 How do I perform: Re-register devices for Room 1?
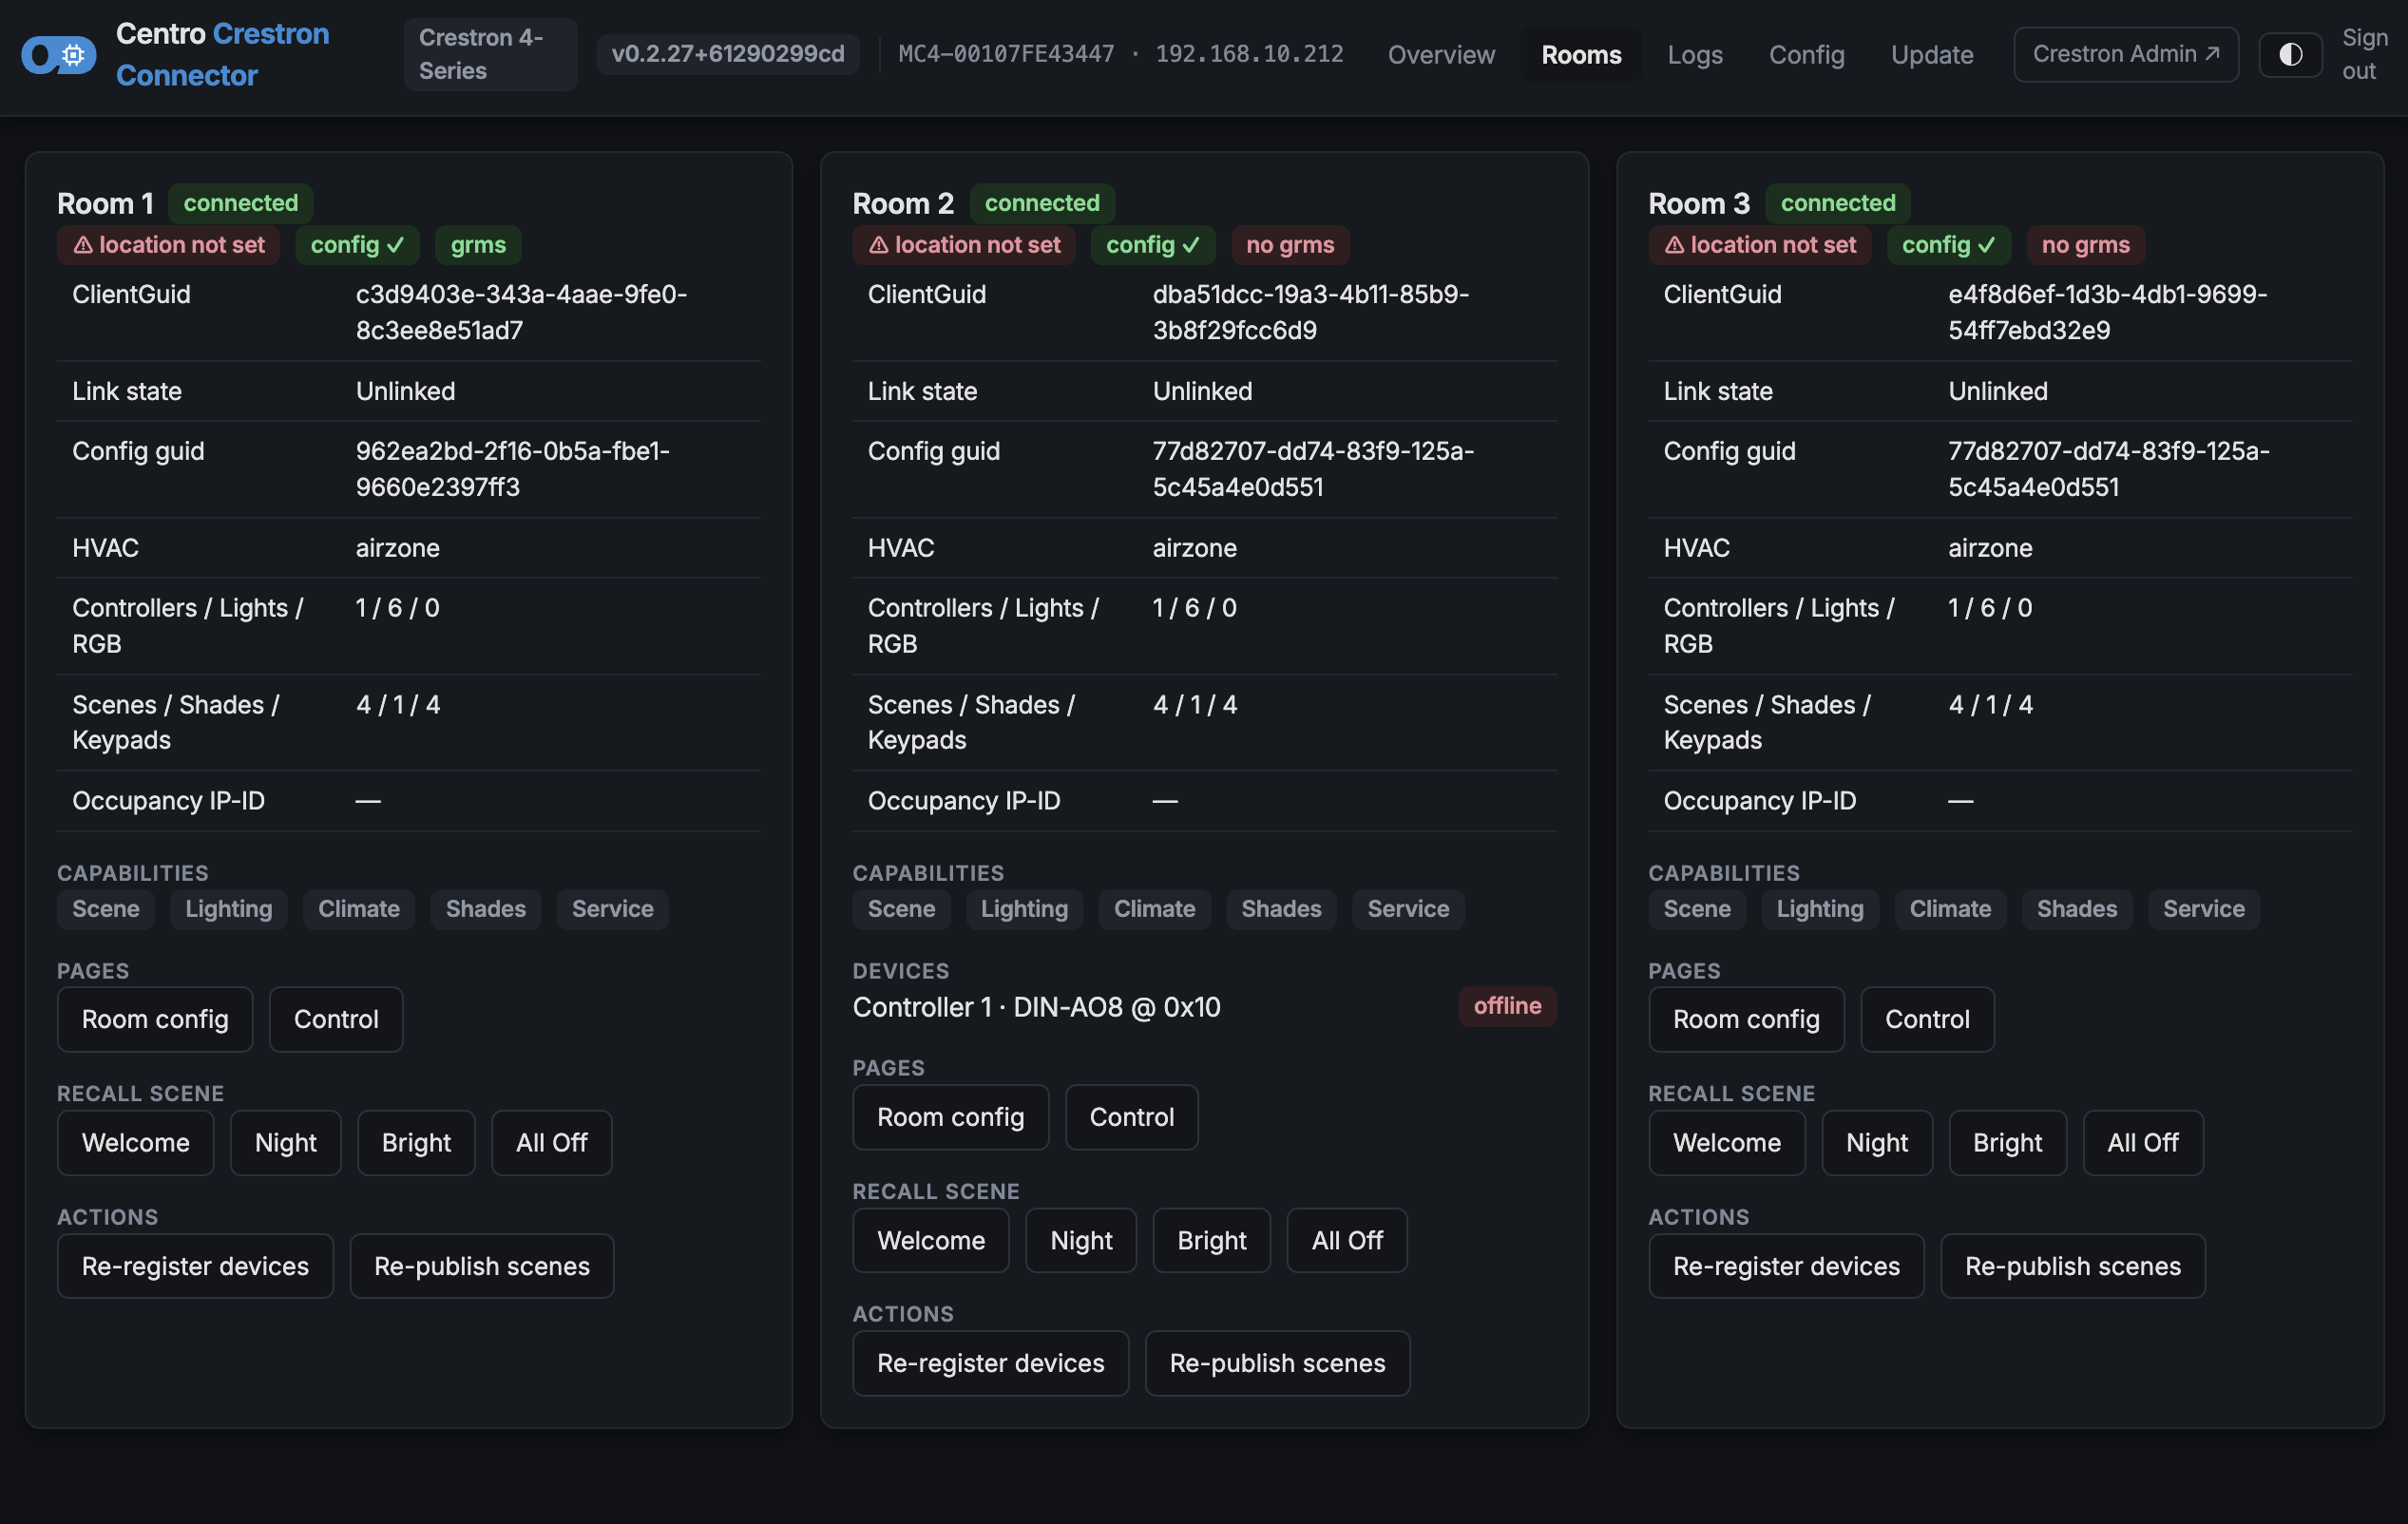pos(195,1266)
